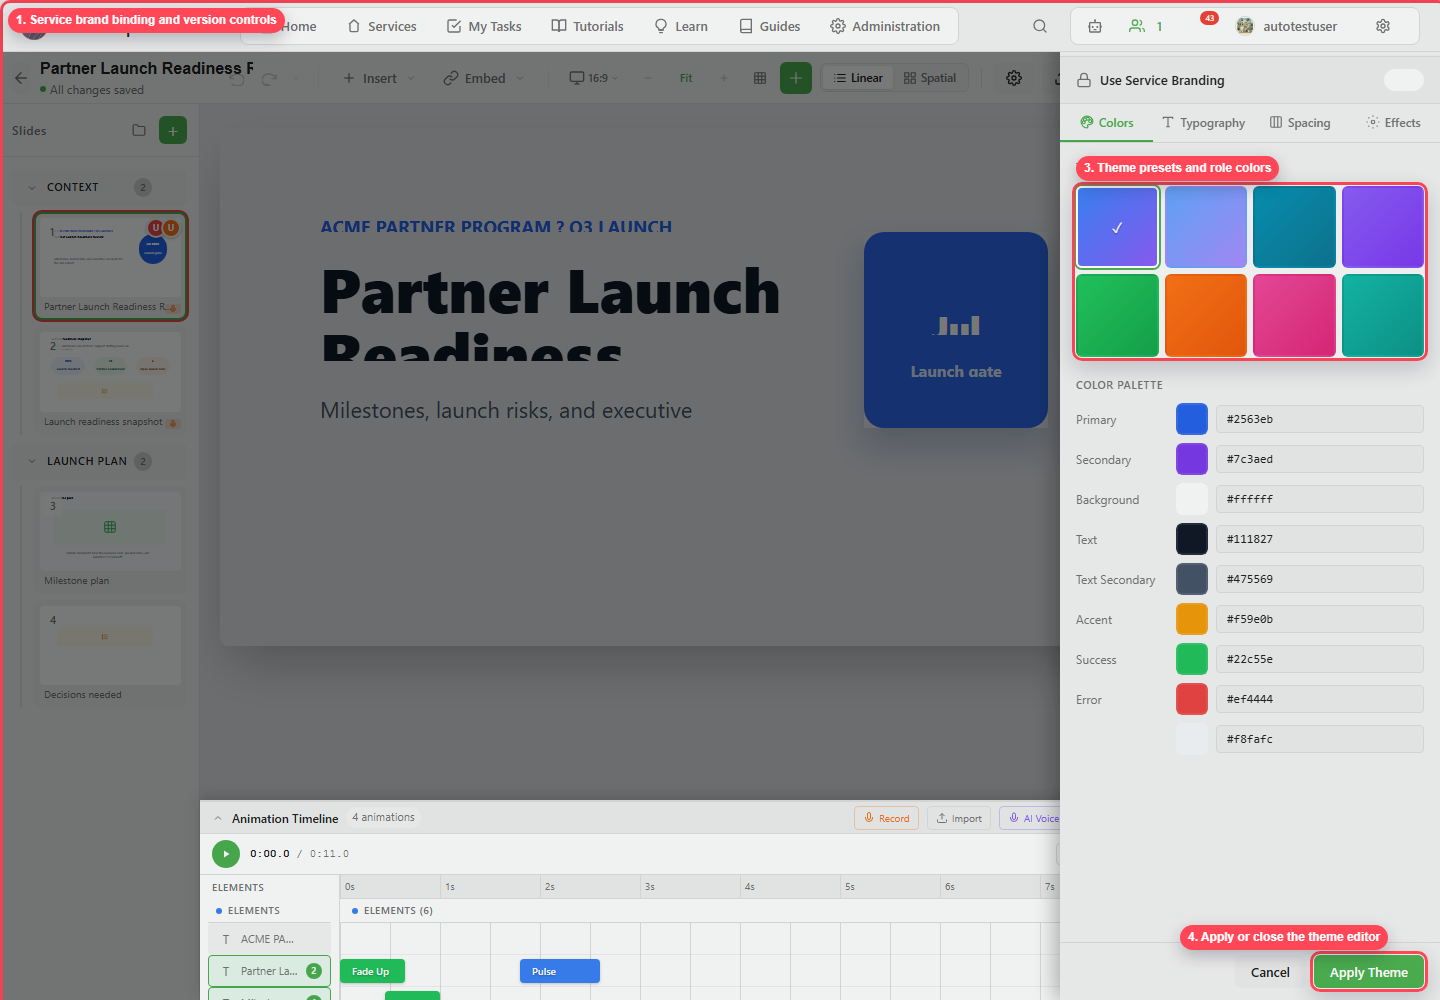Play the animation timeline

[226, 854]
